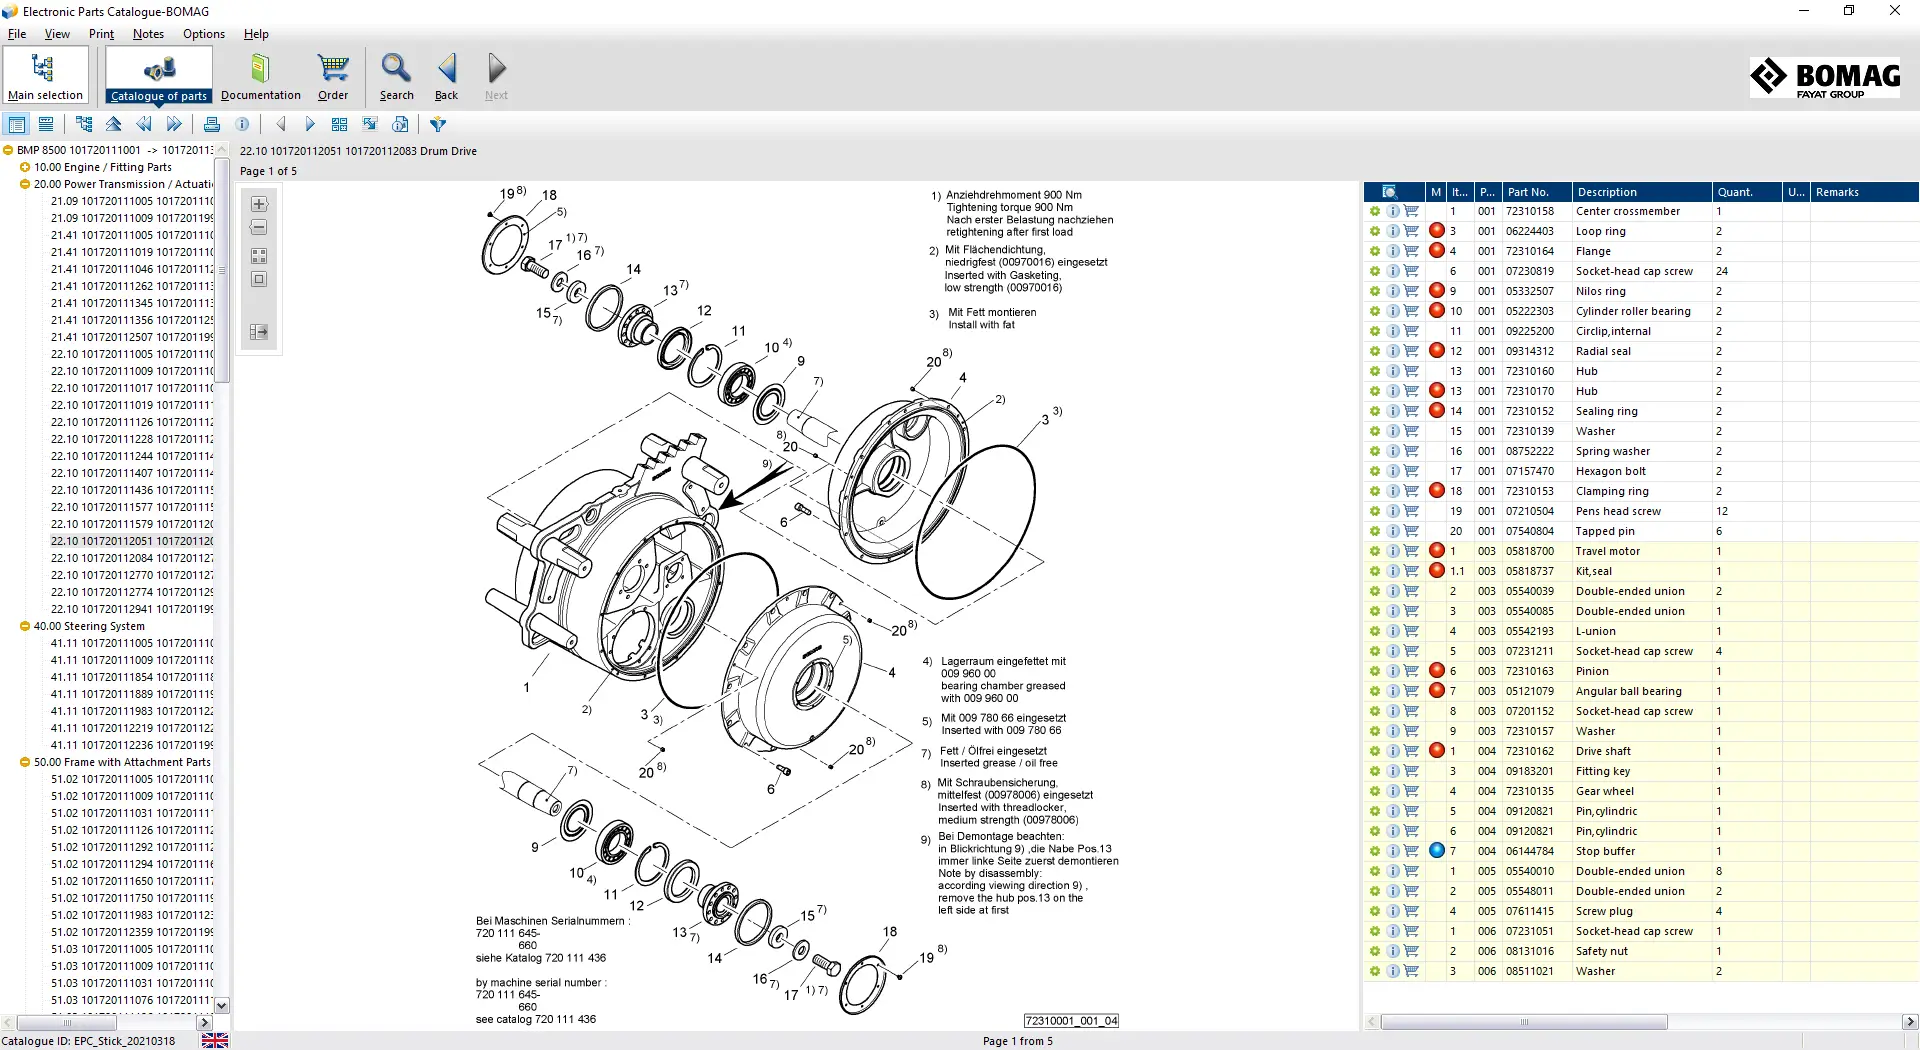The image size is (1920, 1050).
Task: Click the red marker on the Travel motor row
Action: click(x=1437, y=550)
